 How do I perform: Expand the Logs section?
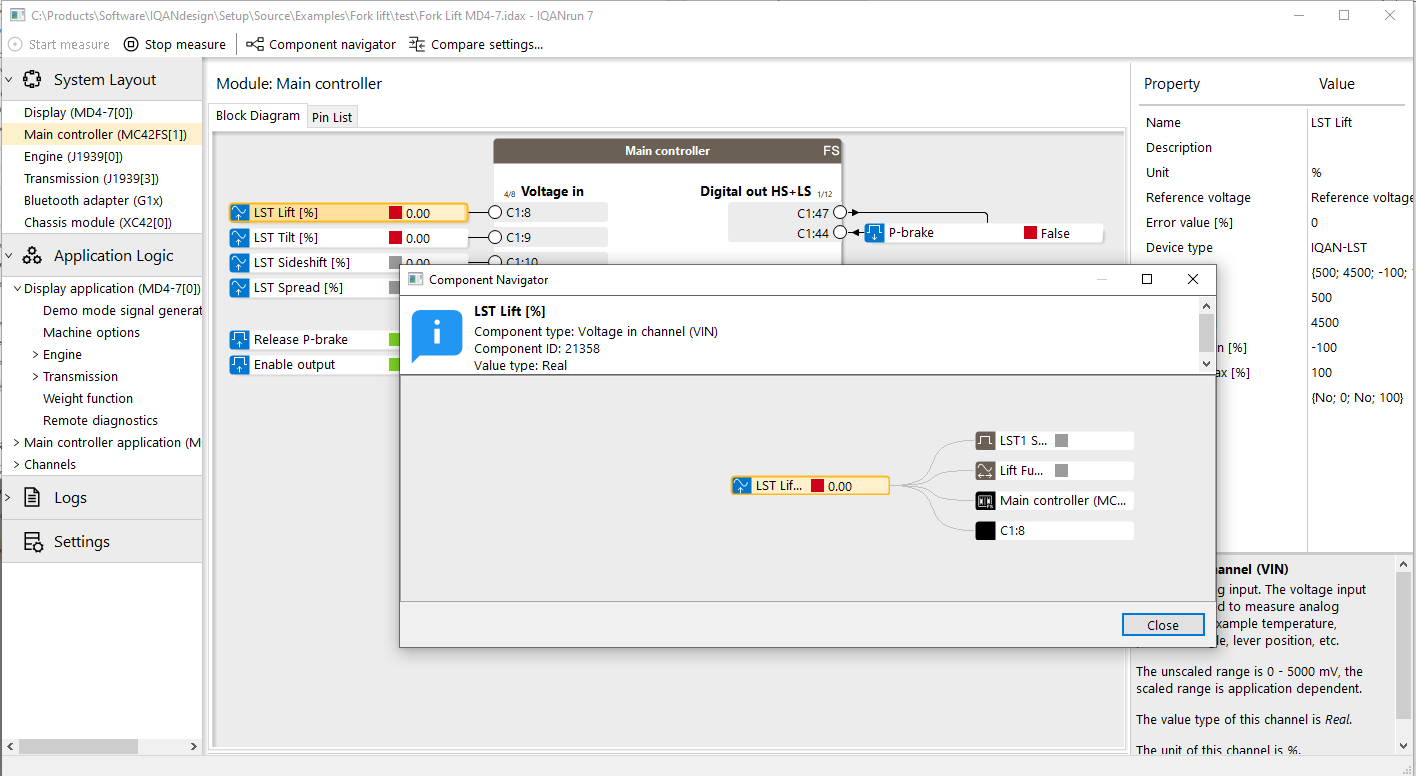(x=9, y=498)
